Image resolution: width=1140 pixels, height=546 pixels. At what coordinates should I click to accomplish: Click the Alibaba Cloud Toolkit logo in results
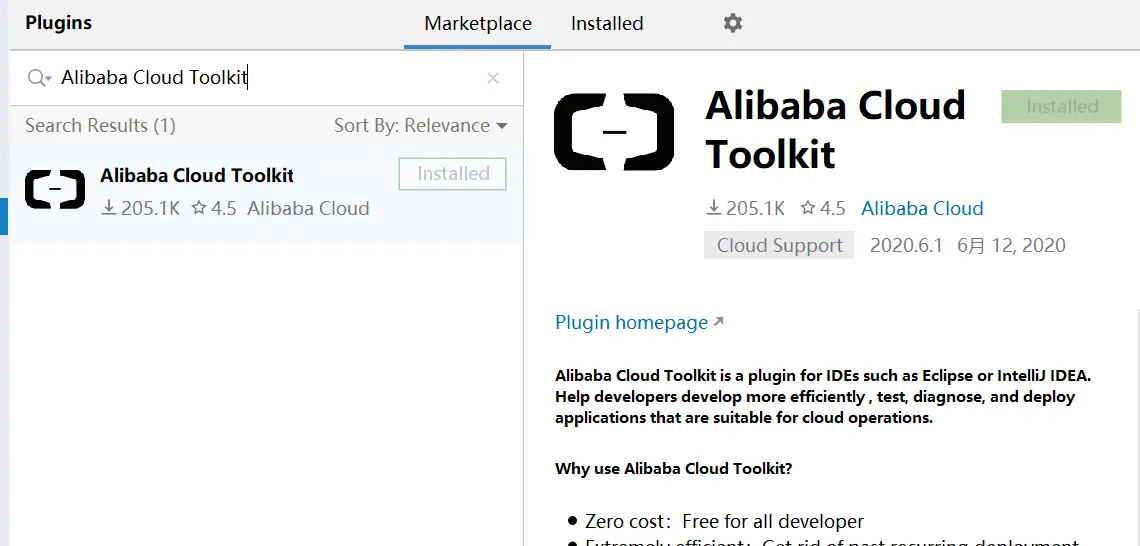tap(55, 189)
